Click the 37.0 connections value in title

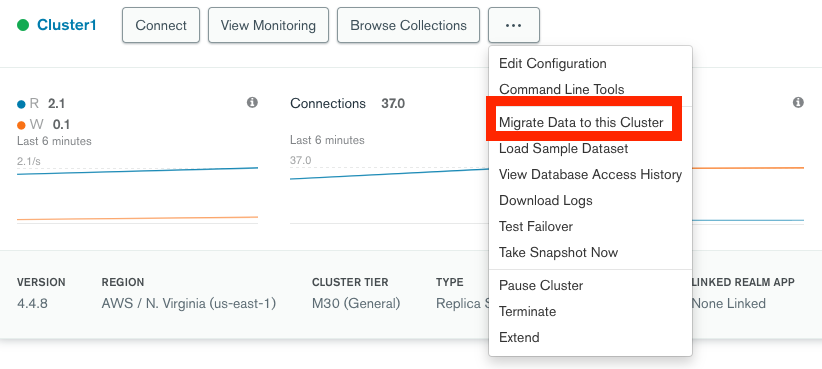click(x=393, y=104)
